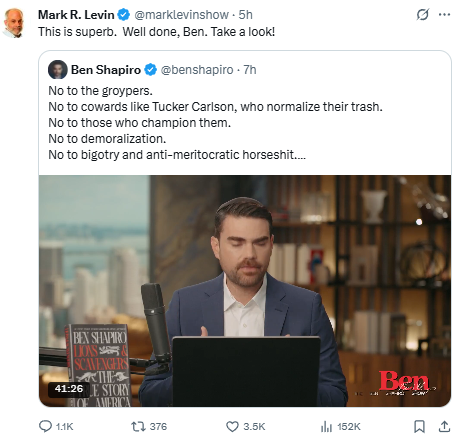Visit the Mark R. Levin display name link
Viewport: 463px width, 434px height.
pos(76,15)
